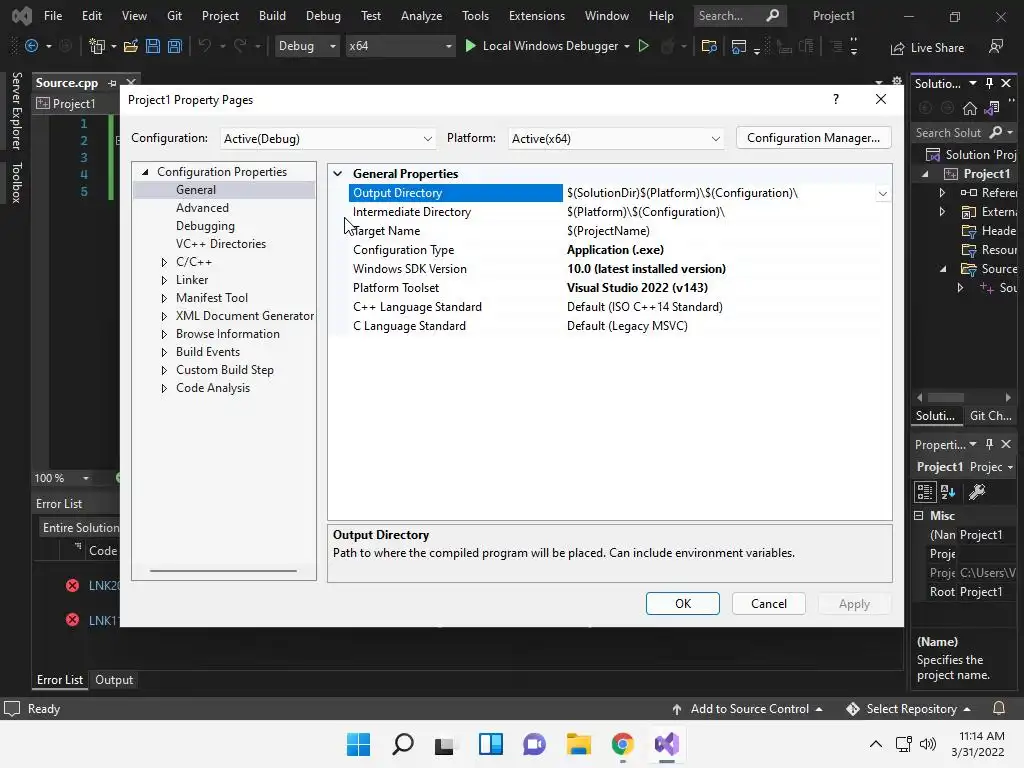Image resolution: width=1024 pixels, height=768 pixels.
Task: Collapse the General Properties section chevron
Action: click(x=338, y=174)
